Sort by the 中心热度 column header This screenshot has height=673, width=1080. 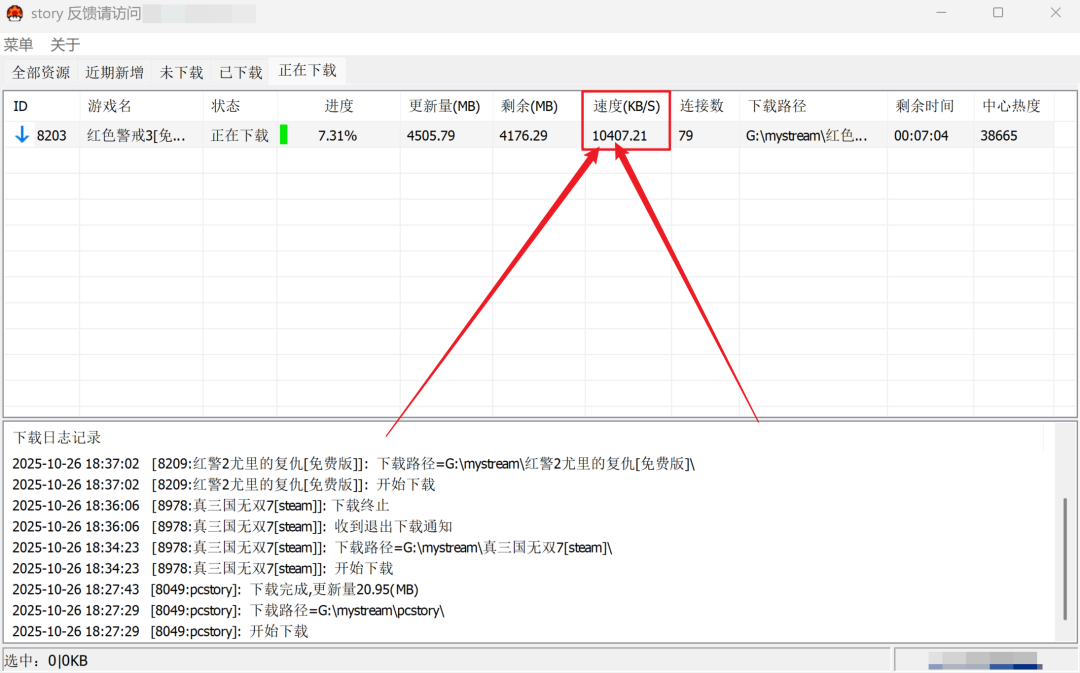click(1011, 106)
